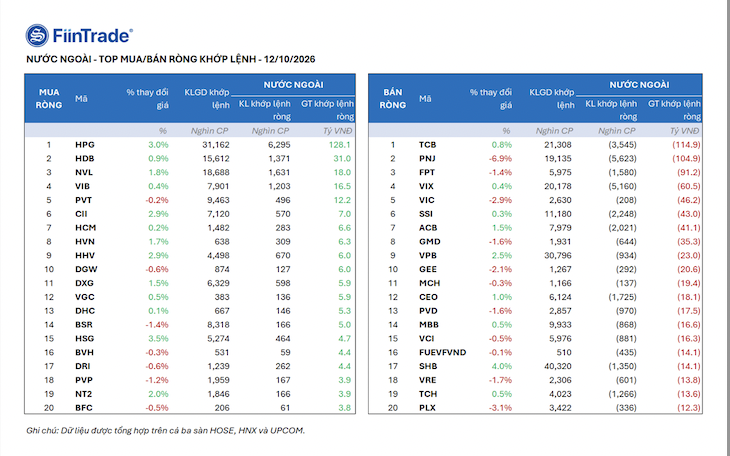Click NƯỚC NGOÀI header in net sell table
Viewport: 730px width, 456px height.
click(639, 85)
